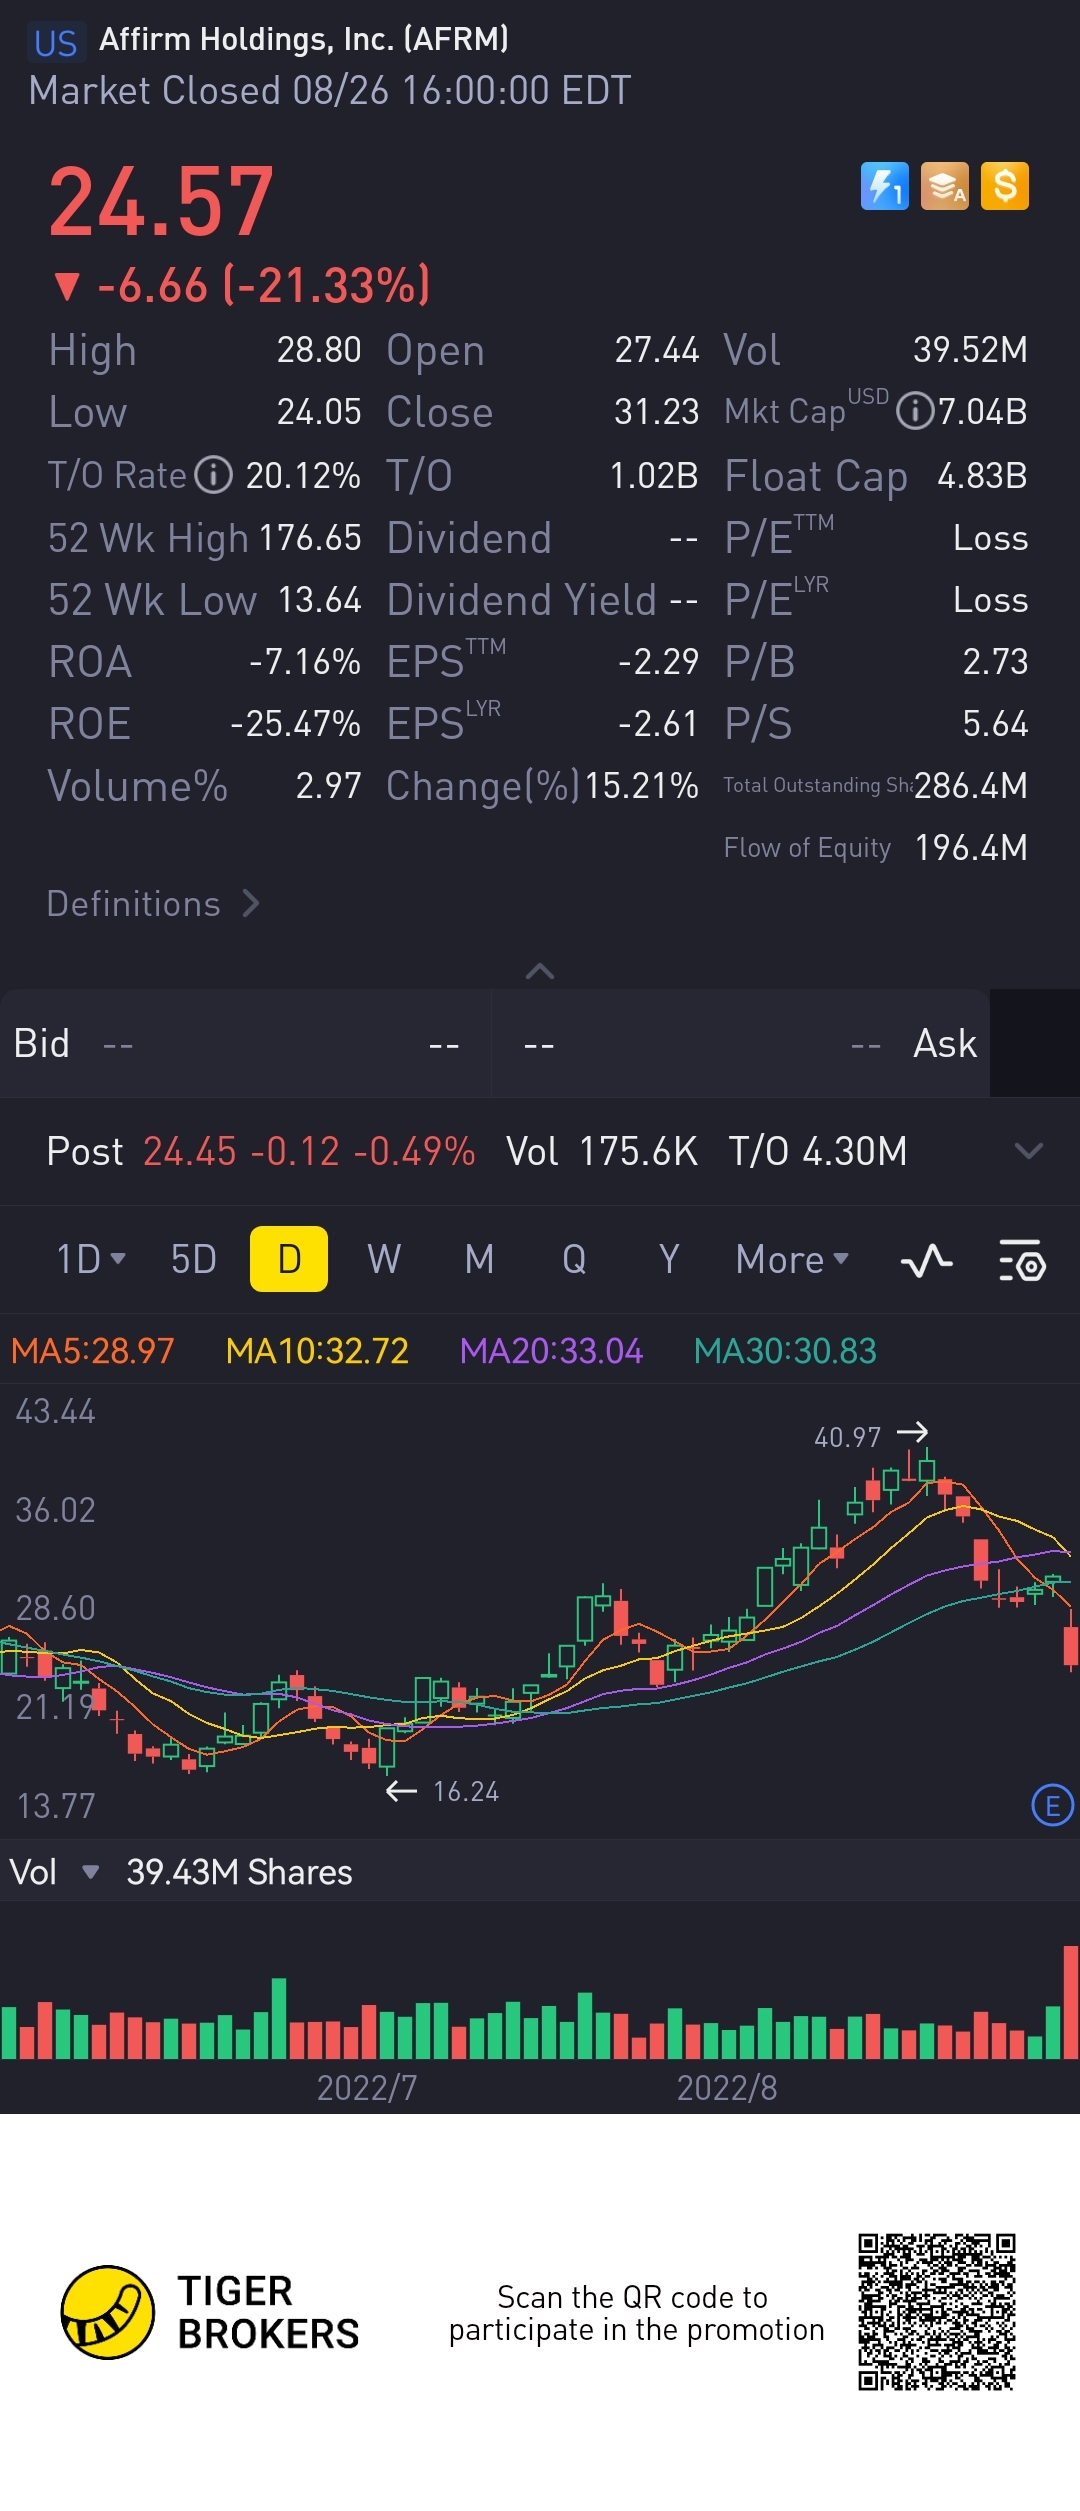Tap the MA20:33.04 indicator label

click(x=551, y=1351)
